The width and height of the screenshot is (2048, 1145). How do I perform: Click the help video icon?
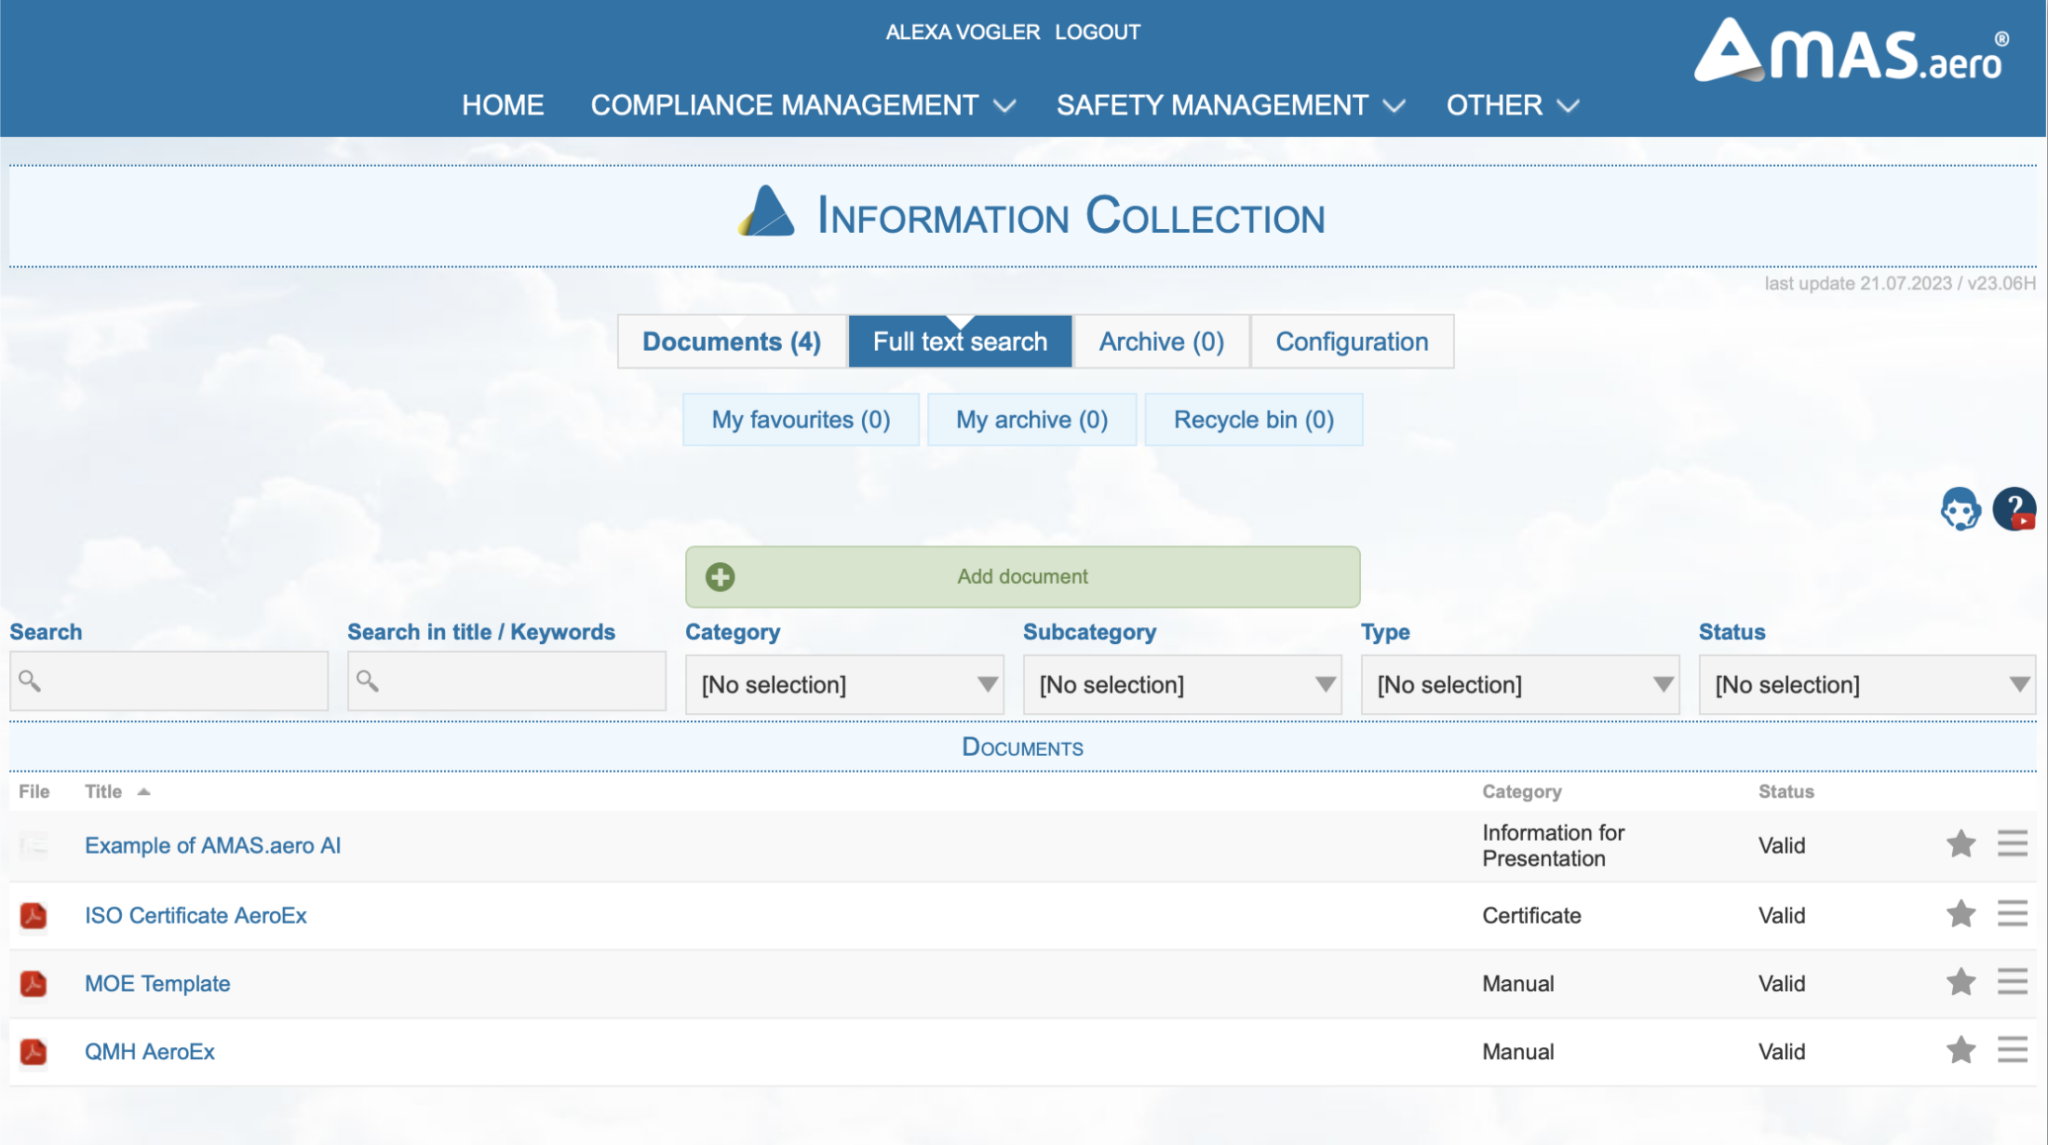tap(2015, 510)
